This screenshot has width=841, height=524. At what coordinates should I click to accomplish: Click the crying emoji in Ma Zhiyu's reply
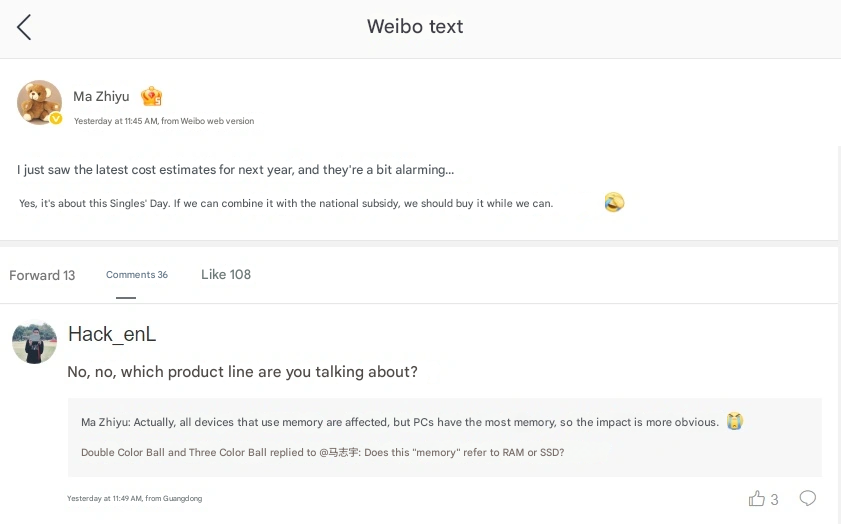click(735, 422)
